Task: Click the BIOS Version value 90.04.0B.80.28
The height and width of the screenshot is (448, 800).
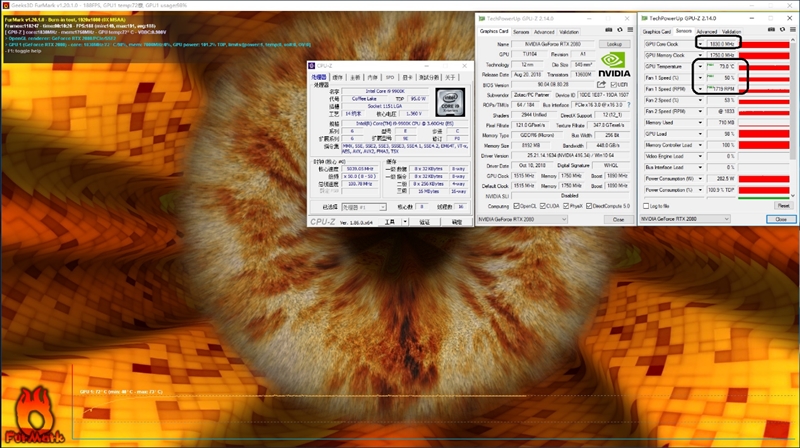Action: tap(553, 85)
